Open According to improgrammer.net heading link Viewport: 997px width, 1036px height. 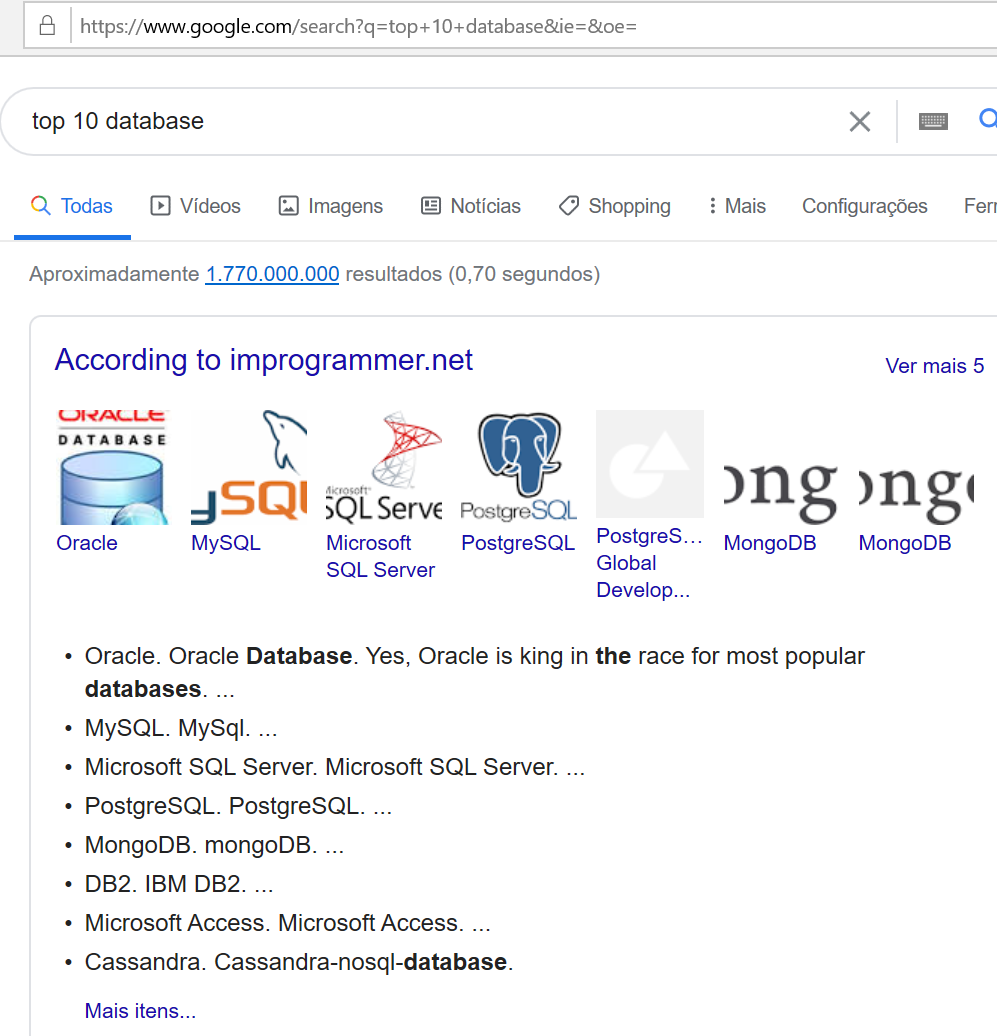pyautogui.click(x=264, y=360)
